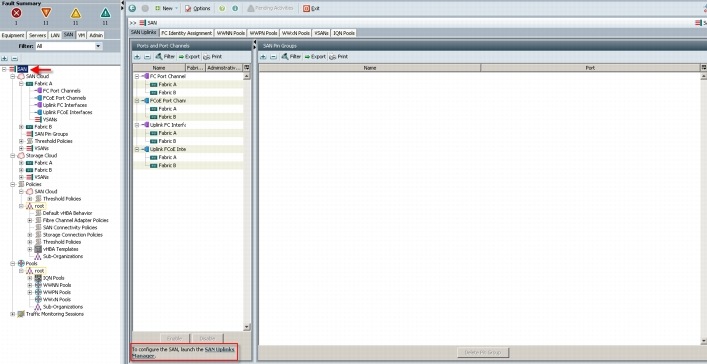
Task: Open the About info icon
Action: [235, 8]
